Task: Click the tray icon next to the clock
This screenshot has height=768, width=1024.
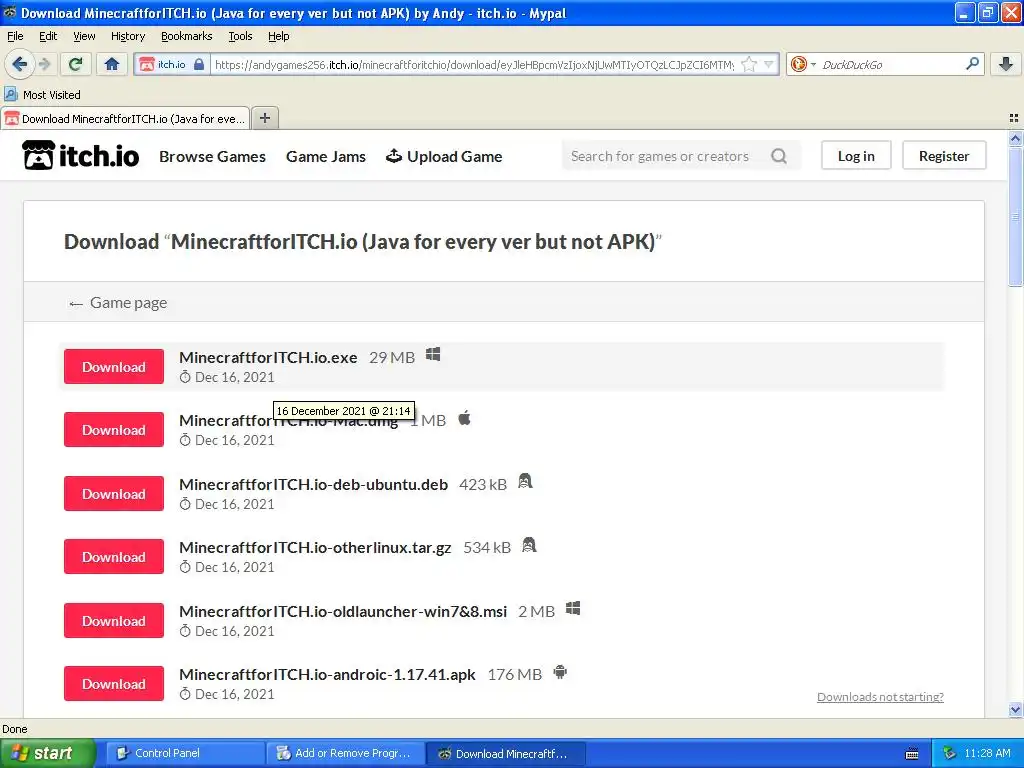Action: [950, 754]
